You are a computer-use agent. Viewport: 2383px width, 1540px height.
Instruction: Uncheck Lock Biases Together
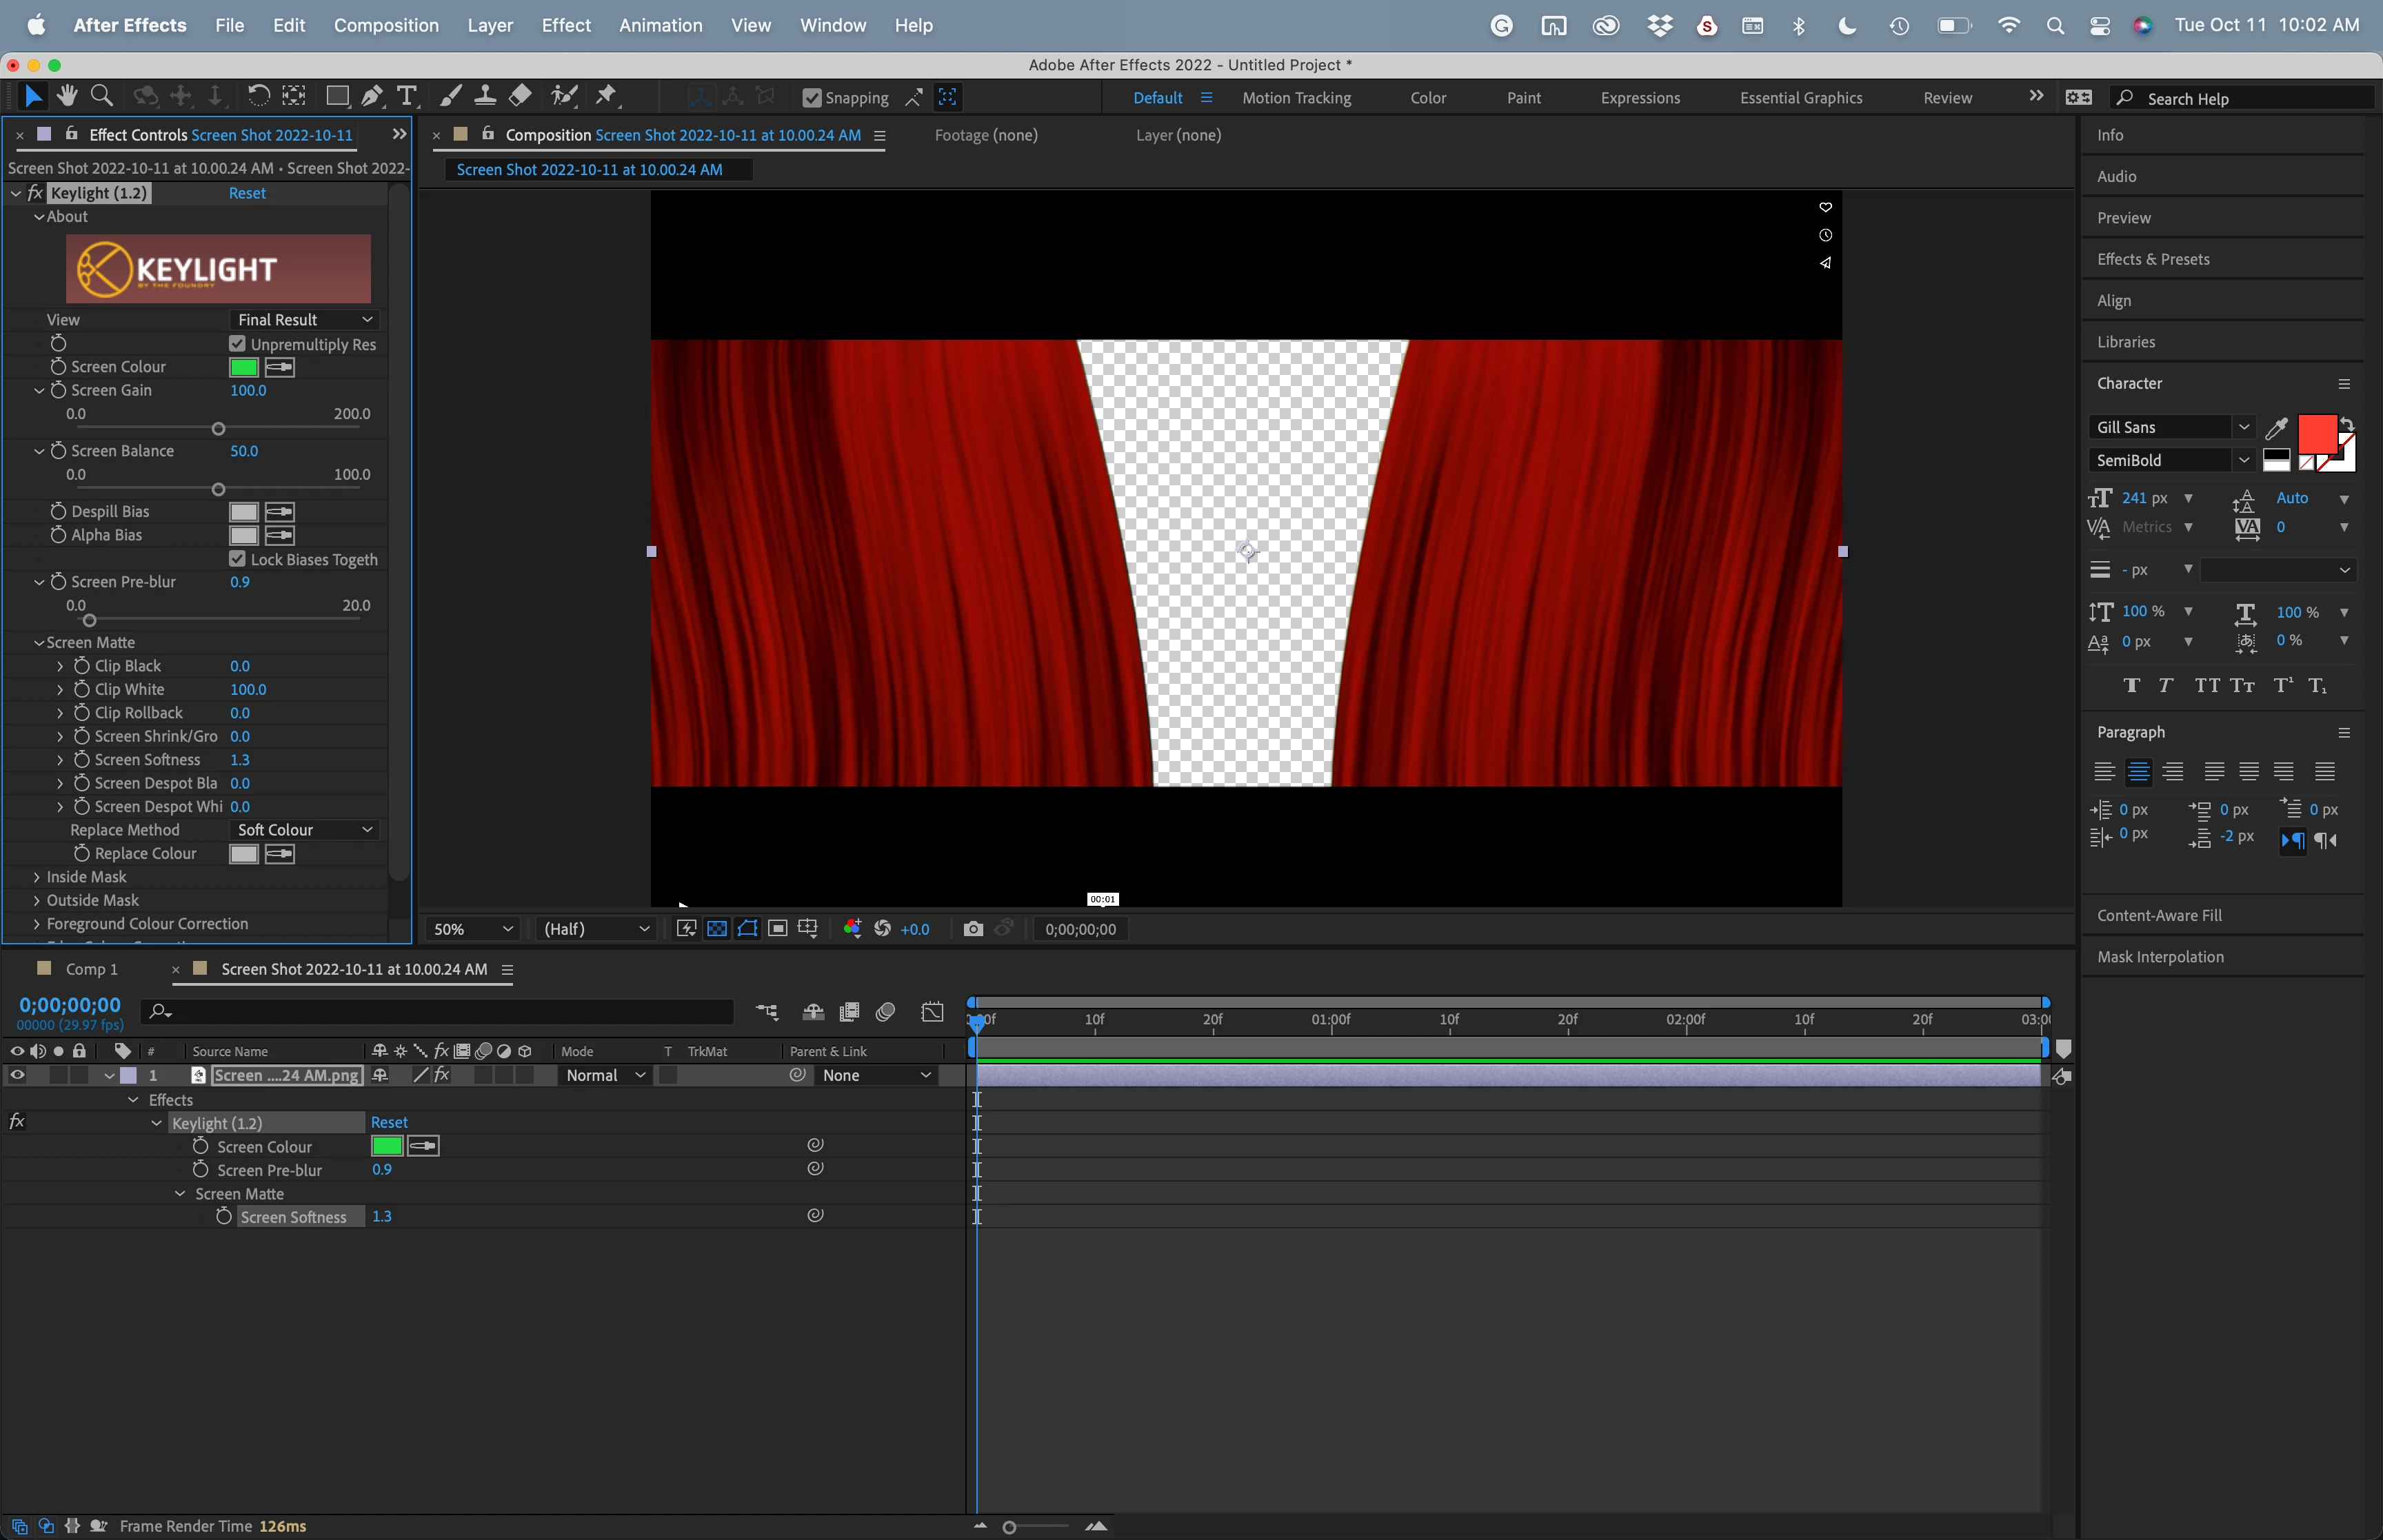pyautogui.click(x=237, y=559)
